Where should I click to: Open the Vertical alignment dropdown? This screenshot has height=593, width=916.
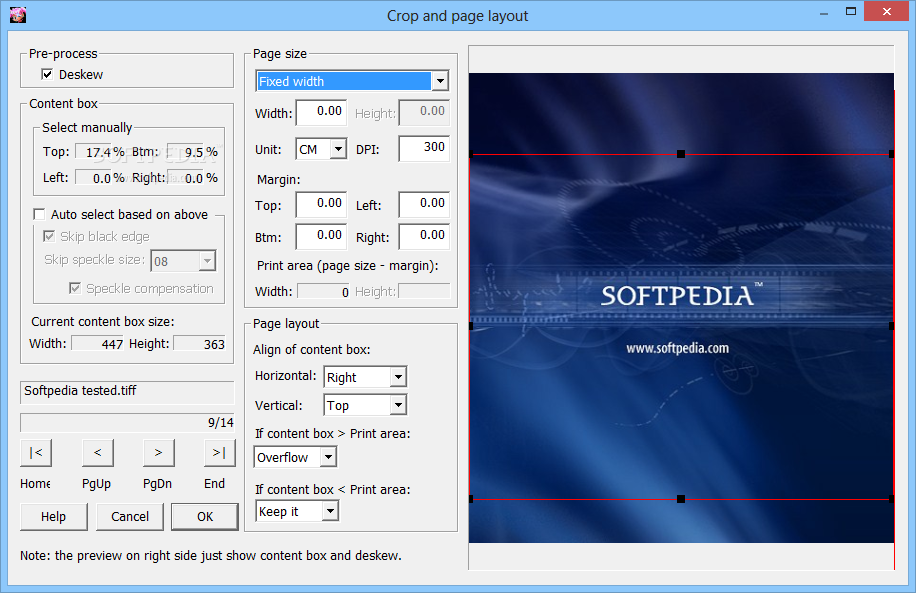point(398,404)
